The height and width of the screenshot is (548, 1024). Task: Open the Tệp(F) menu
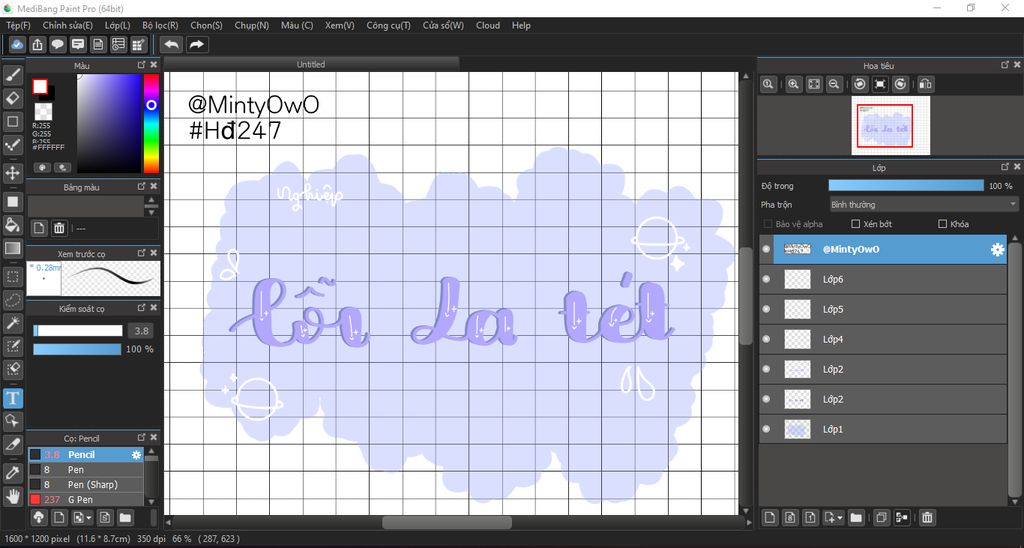(18, 25)
